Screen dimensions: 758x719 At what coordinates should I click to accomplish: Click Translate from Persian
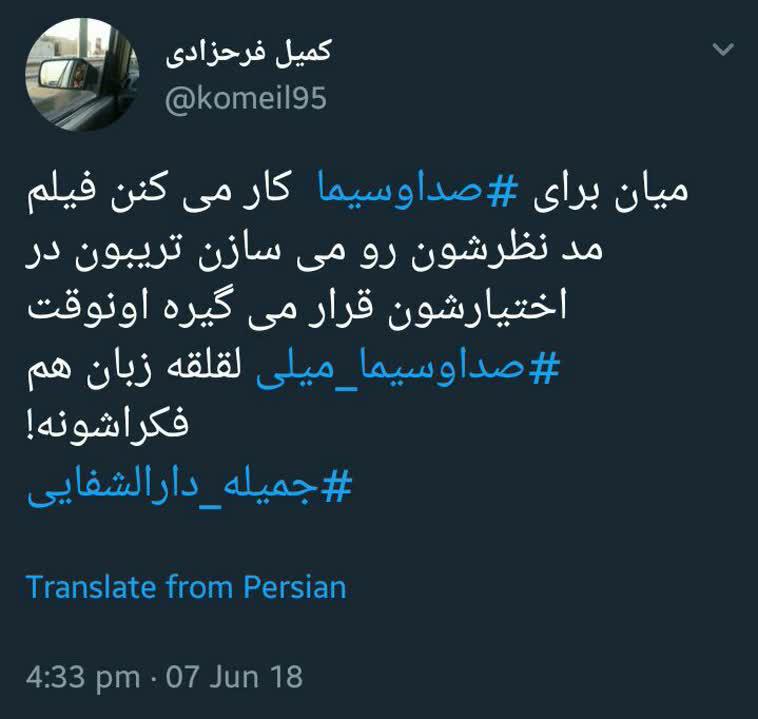click(x=186, y=587)
